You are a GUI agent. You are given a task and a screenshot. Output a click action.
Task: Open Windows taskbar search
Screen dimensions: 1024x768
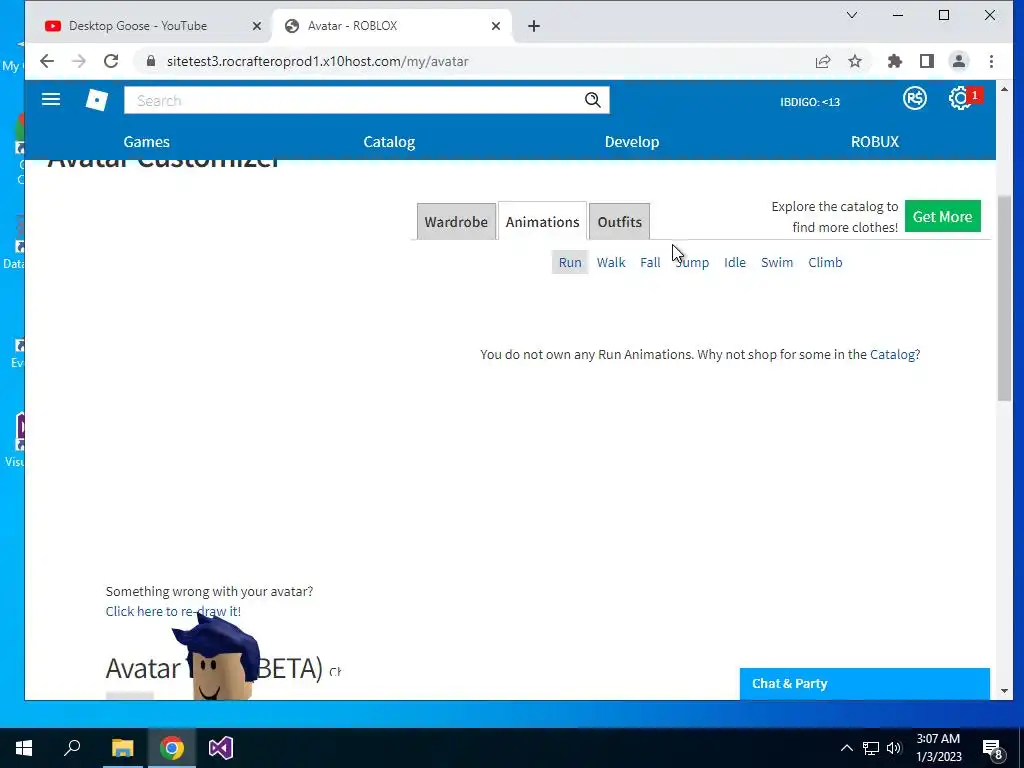72,748
